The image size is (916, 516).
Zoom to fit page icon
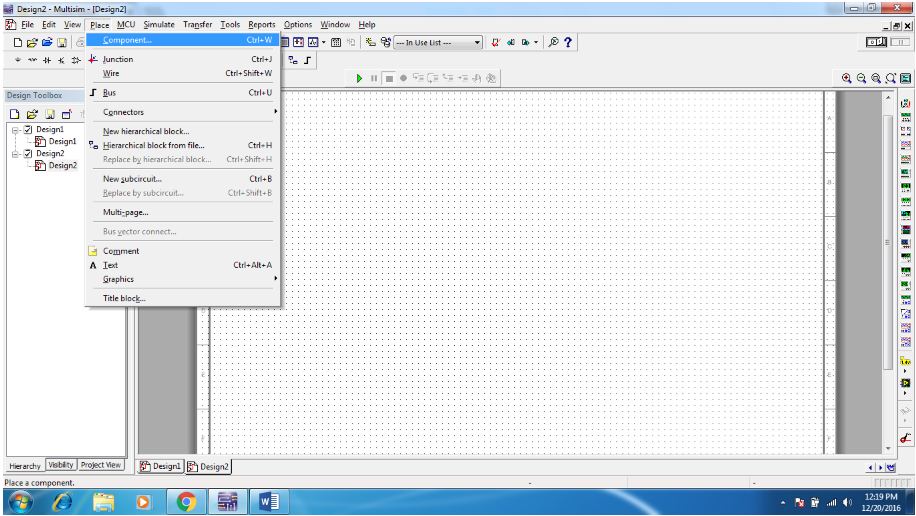[890, 78]
